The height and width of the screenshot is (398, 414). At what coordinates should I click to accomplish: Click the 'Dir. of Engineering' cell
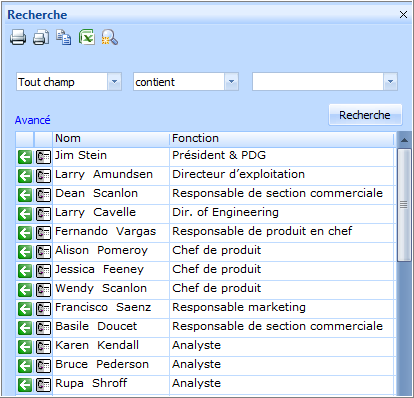click(282, 214)
